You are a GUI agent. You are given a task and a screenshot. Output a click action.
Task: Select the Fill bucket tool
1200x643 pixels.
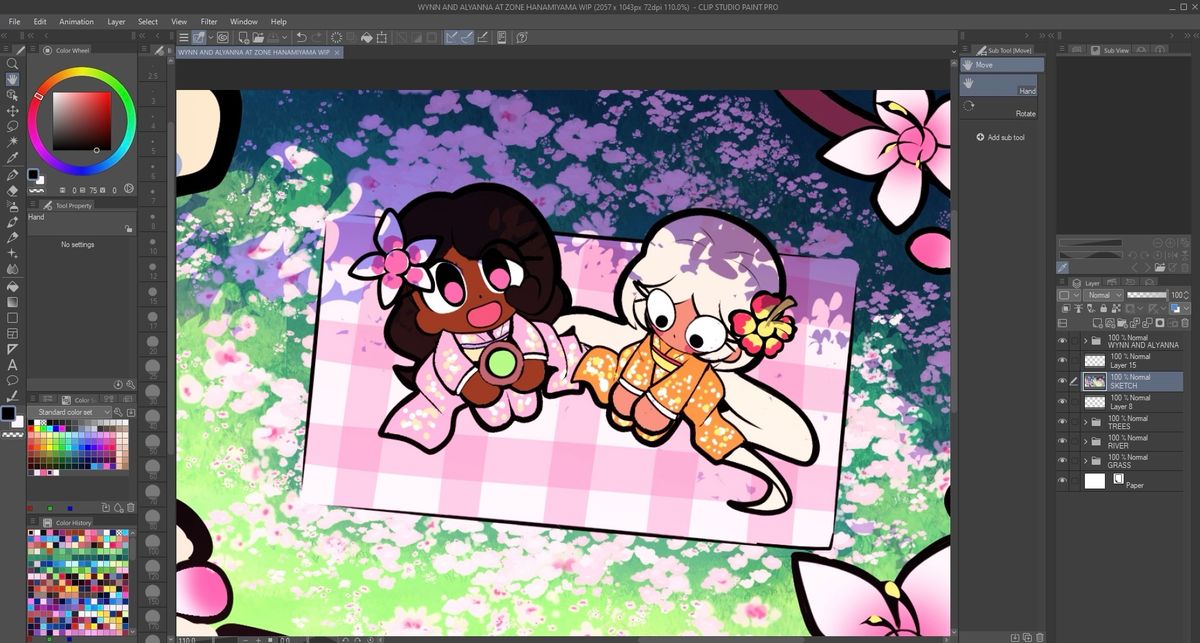click(12, 285)
